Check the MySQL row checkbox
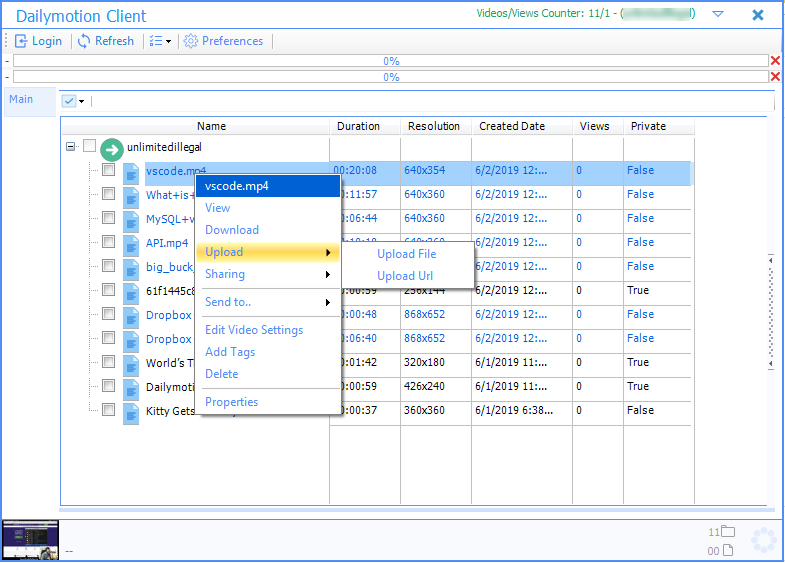785x563 pixels. pos(108,218)
